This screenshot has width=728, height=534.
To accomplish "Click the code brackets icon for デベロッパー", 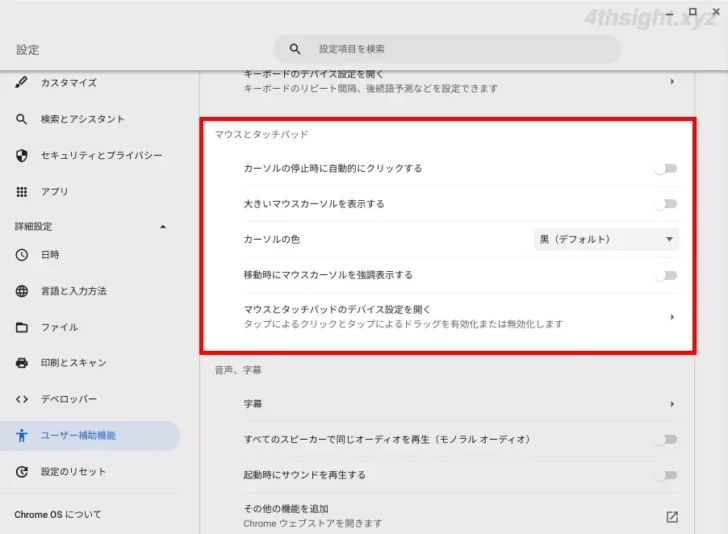I will pos(21,399).
